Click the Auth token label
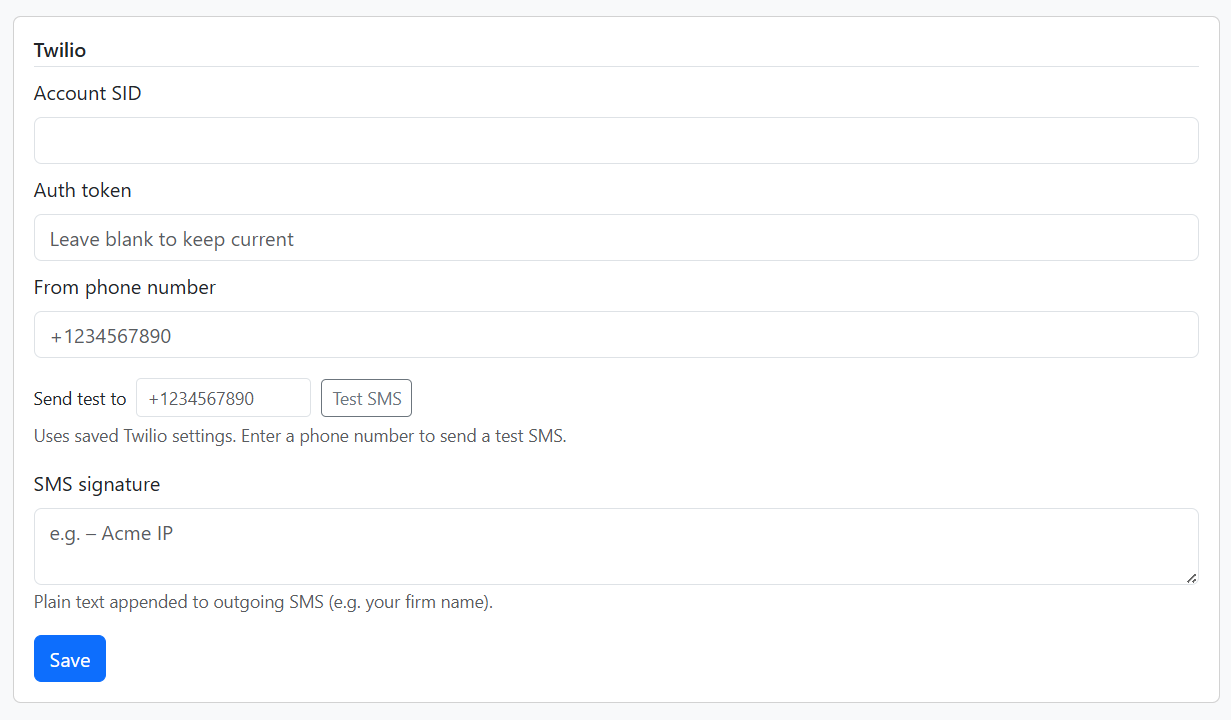 (83, 190)
